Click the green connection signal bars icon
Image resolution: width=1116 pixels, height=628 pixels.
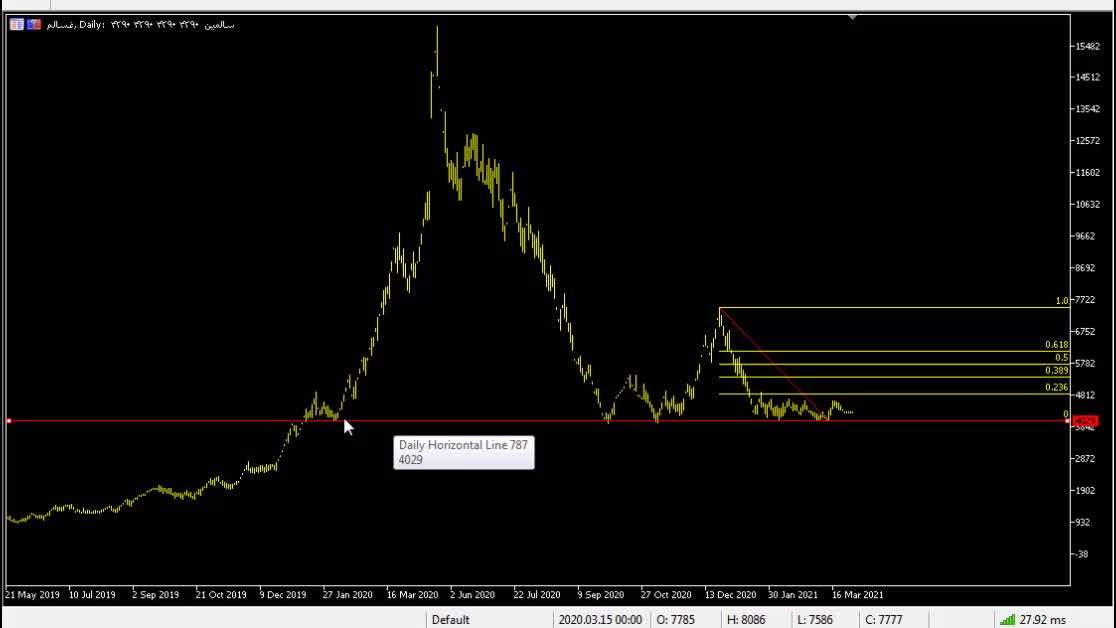pos(1006,620)
